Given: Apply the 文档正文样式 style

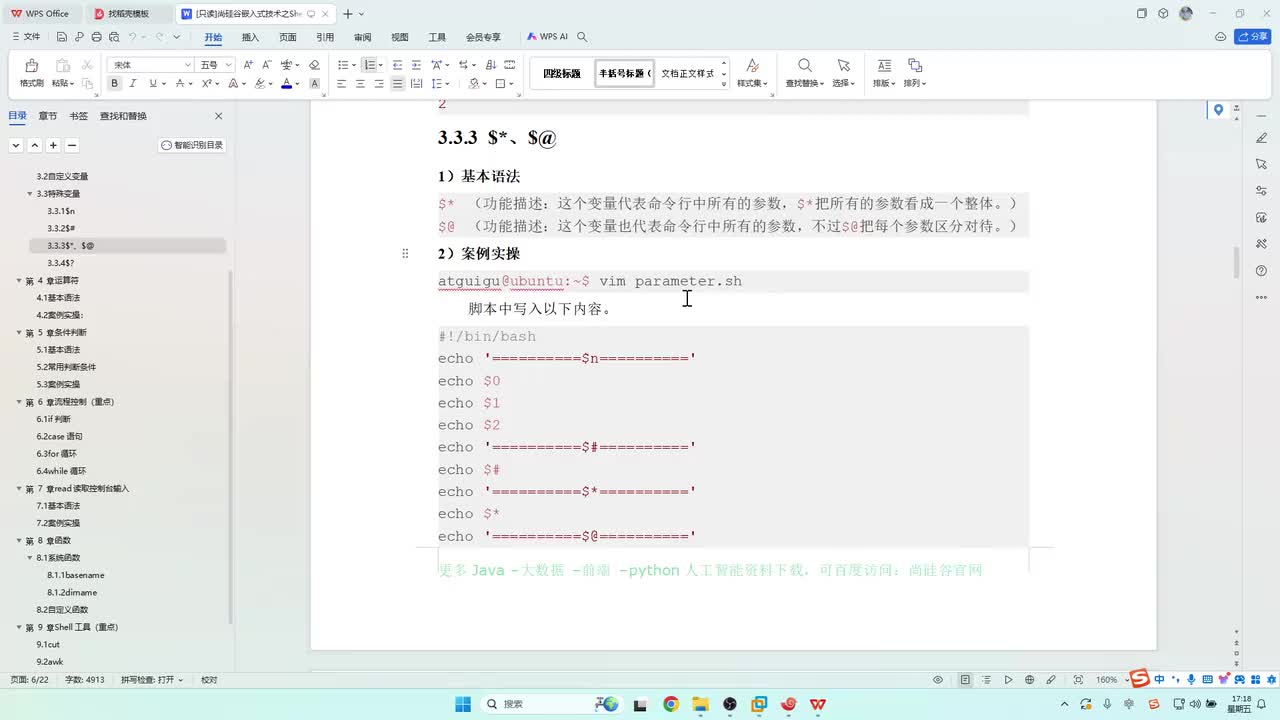Looking at the screenshot, I should click(687, 73).
